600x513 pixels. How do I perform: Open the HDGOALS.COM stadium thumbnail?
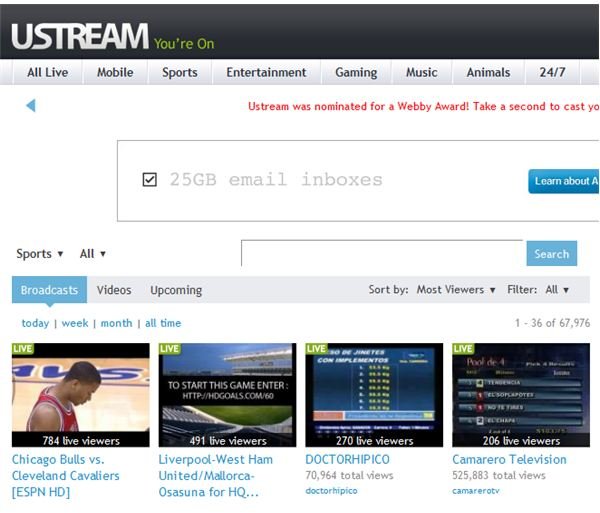227,395
